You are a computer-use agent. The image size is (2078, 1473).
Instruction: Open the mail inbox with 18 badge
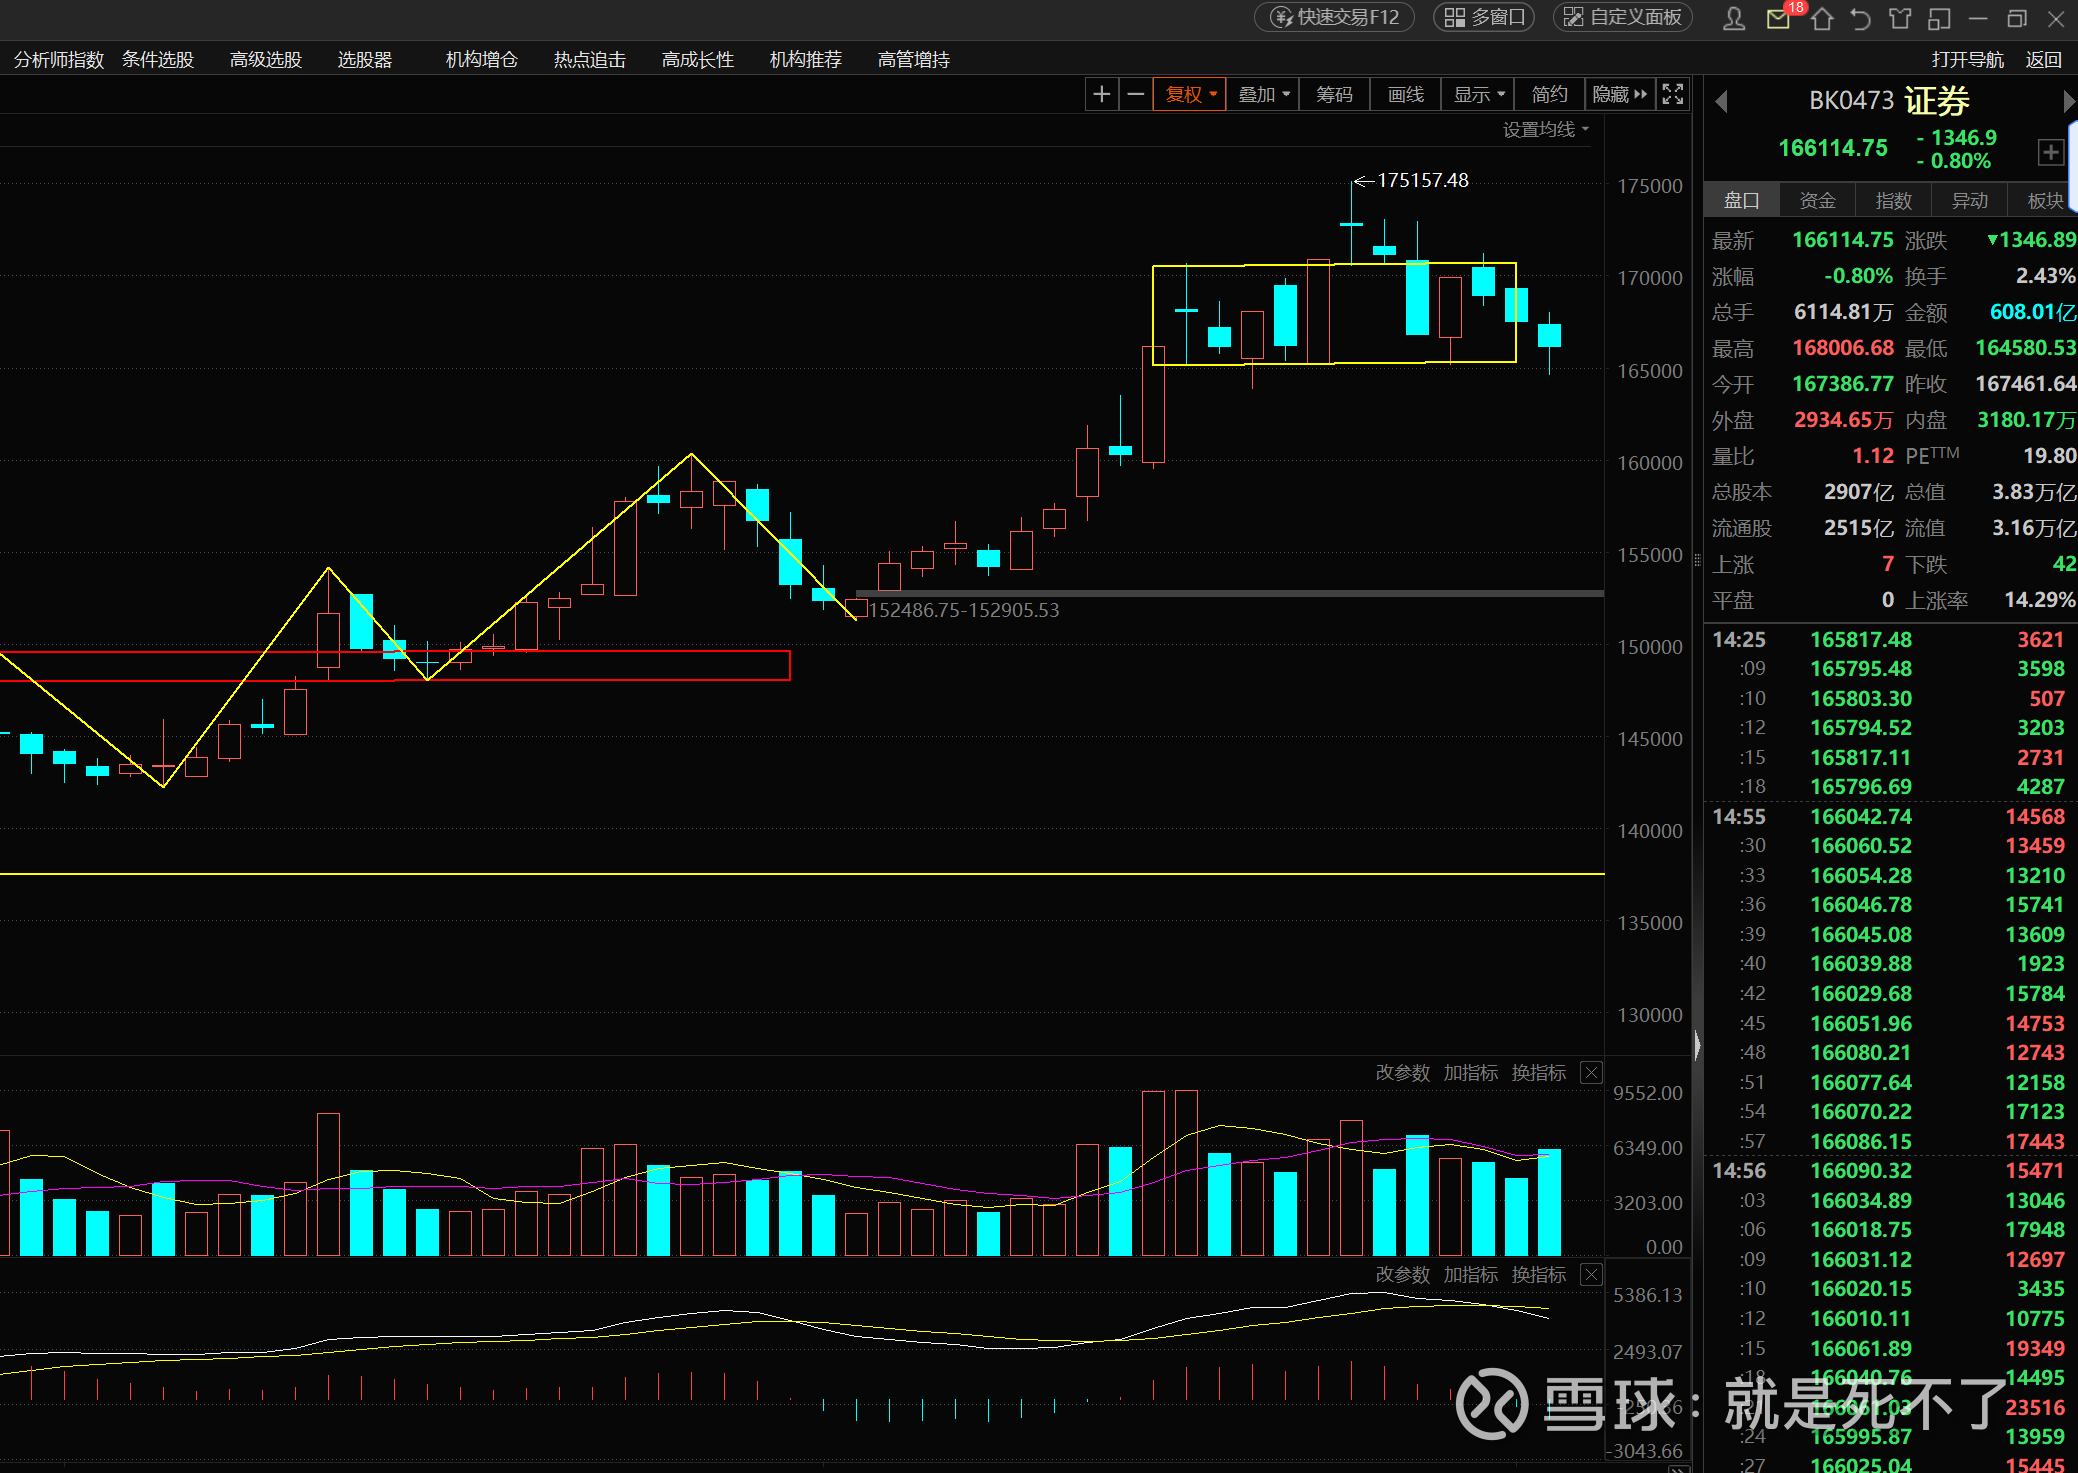coord(1779,18)
